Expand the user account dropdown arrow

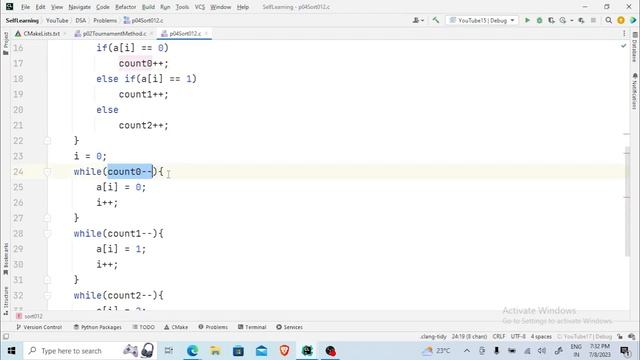point(422,20)
